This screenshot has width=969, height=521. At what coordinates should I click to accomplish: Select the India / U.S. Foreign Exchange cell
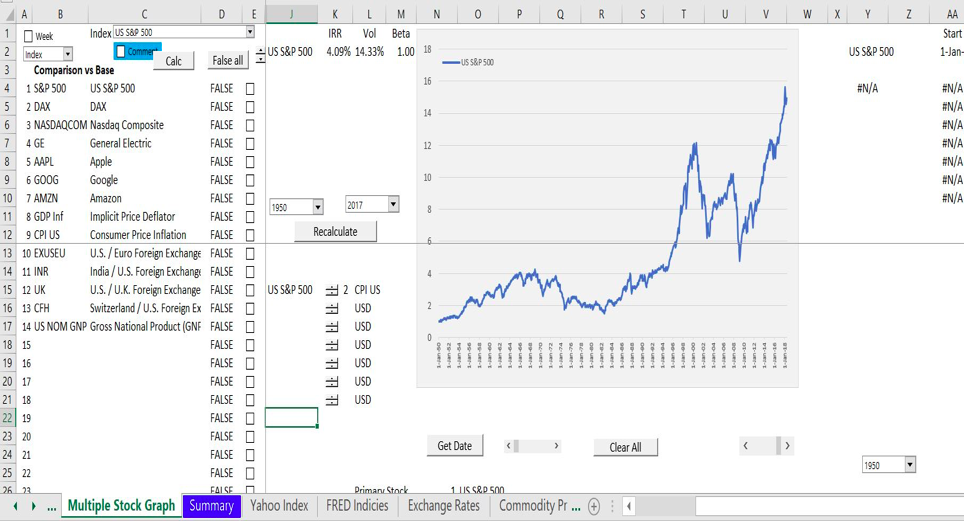pos(145,272)
